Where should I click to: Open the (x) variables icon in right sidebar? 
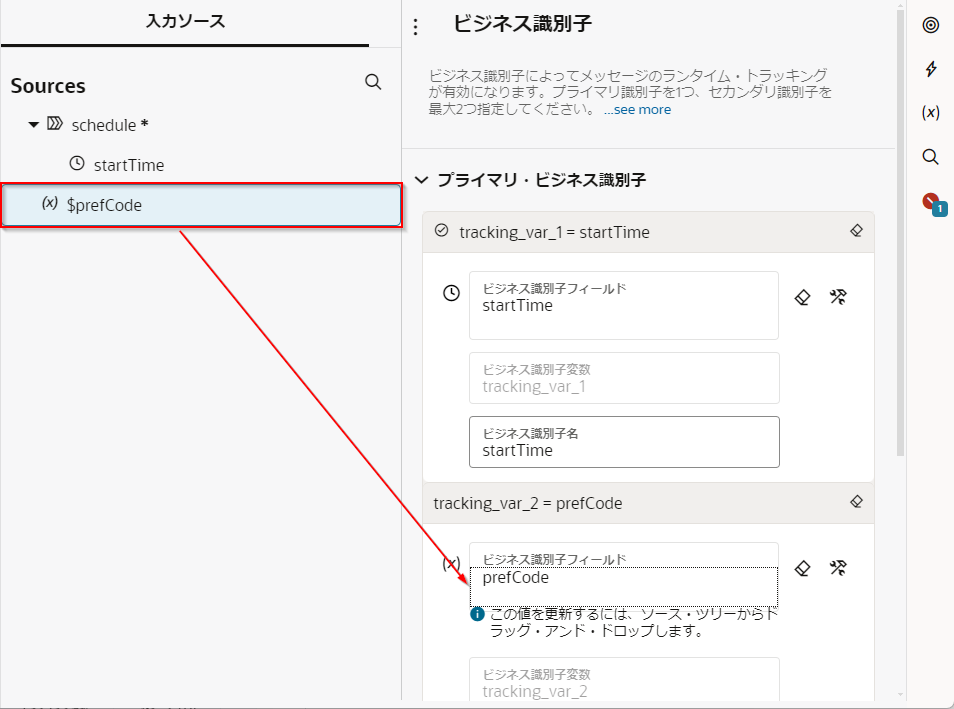pyautogui.click(x=930, y=113)
